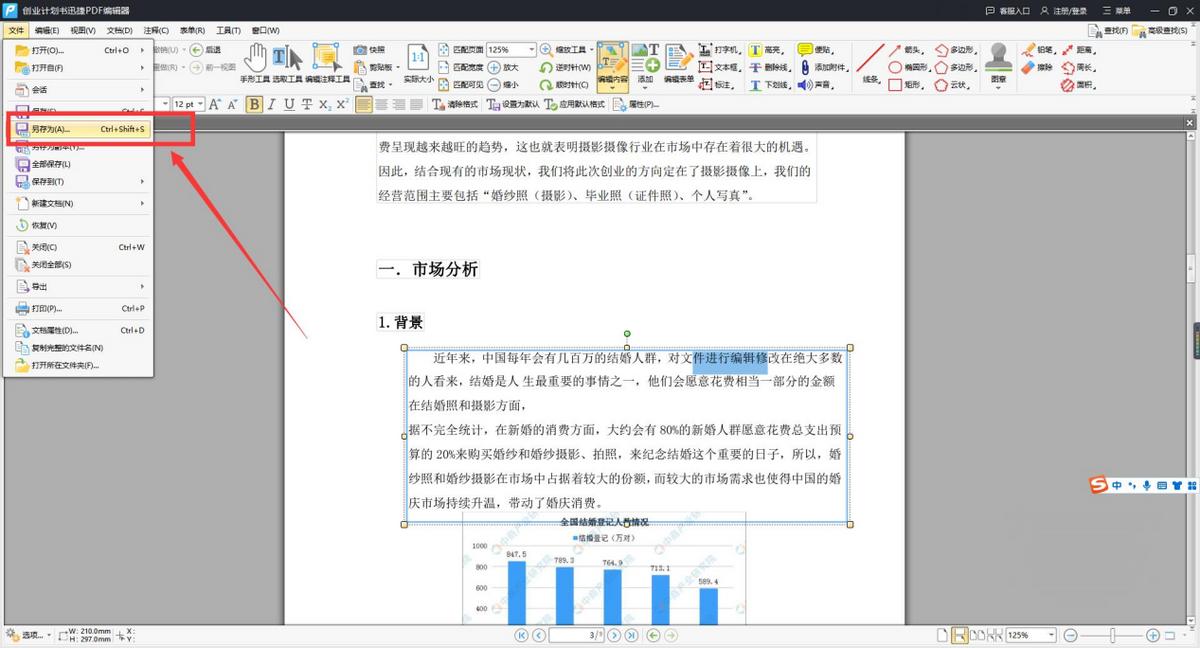Image resolution: width=1200 pixels, height=648 pixels.
Task: Toggle underline formatting on the toolbar
Action: (291, 103)
